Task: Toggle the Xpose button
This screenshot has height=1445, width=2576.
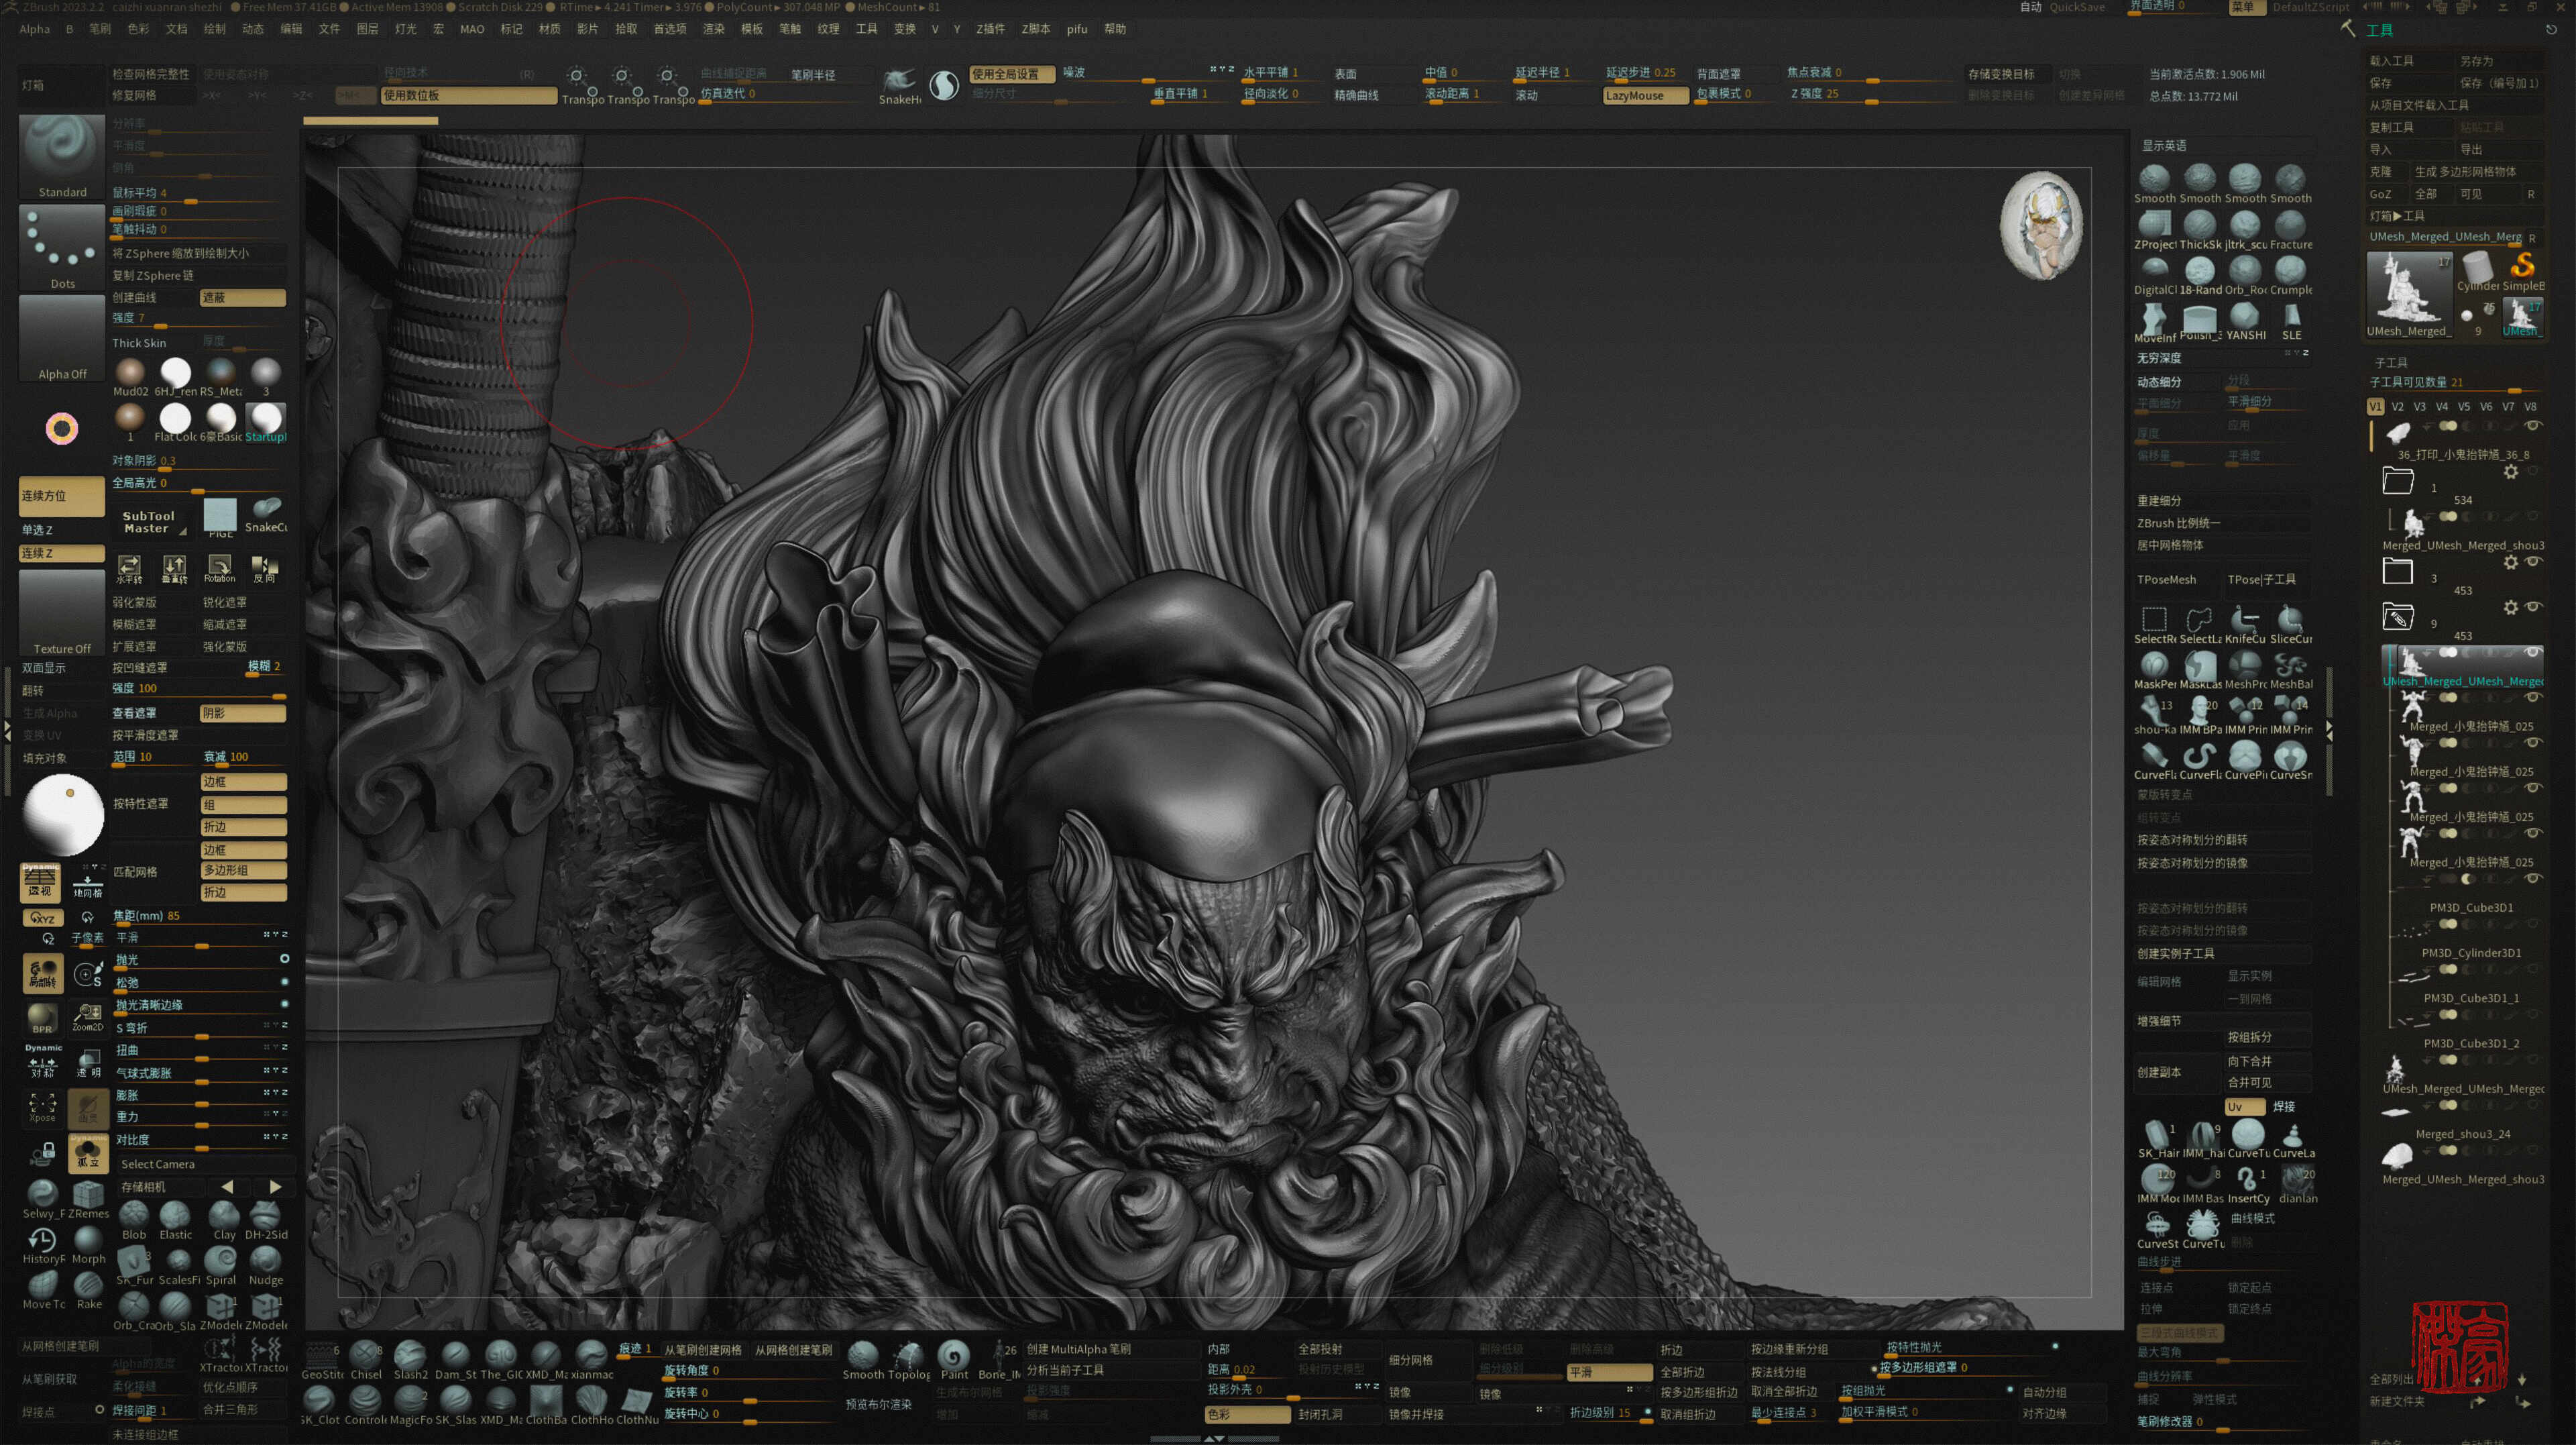Action: [x=42, y=1107]
